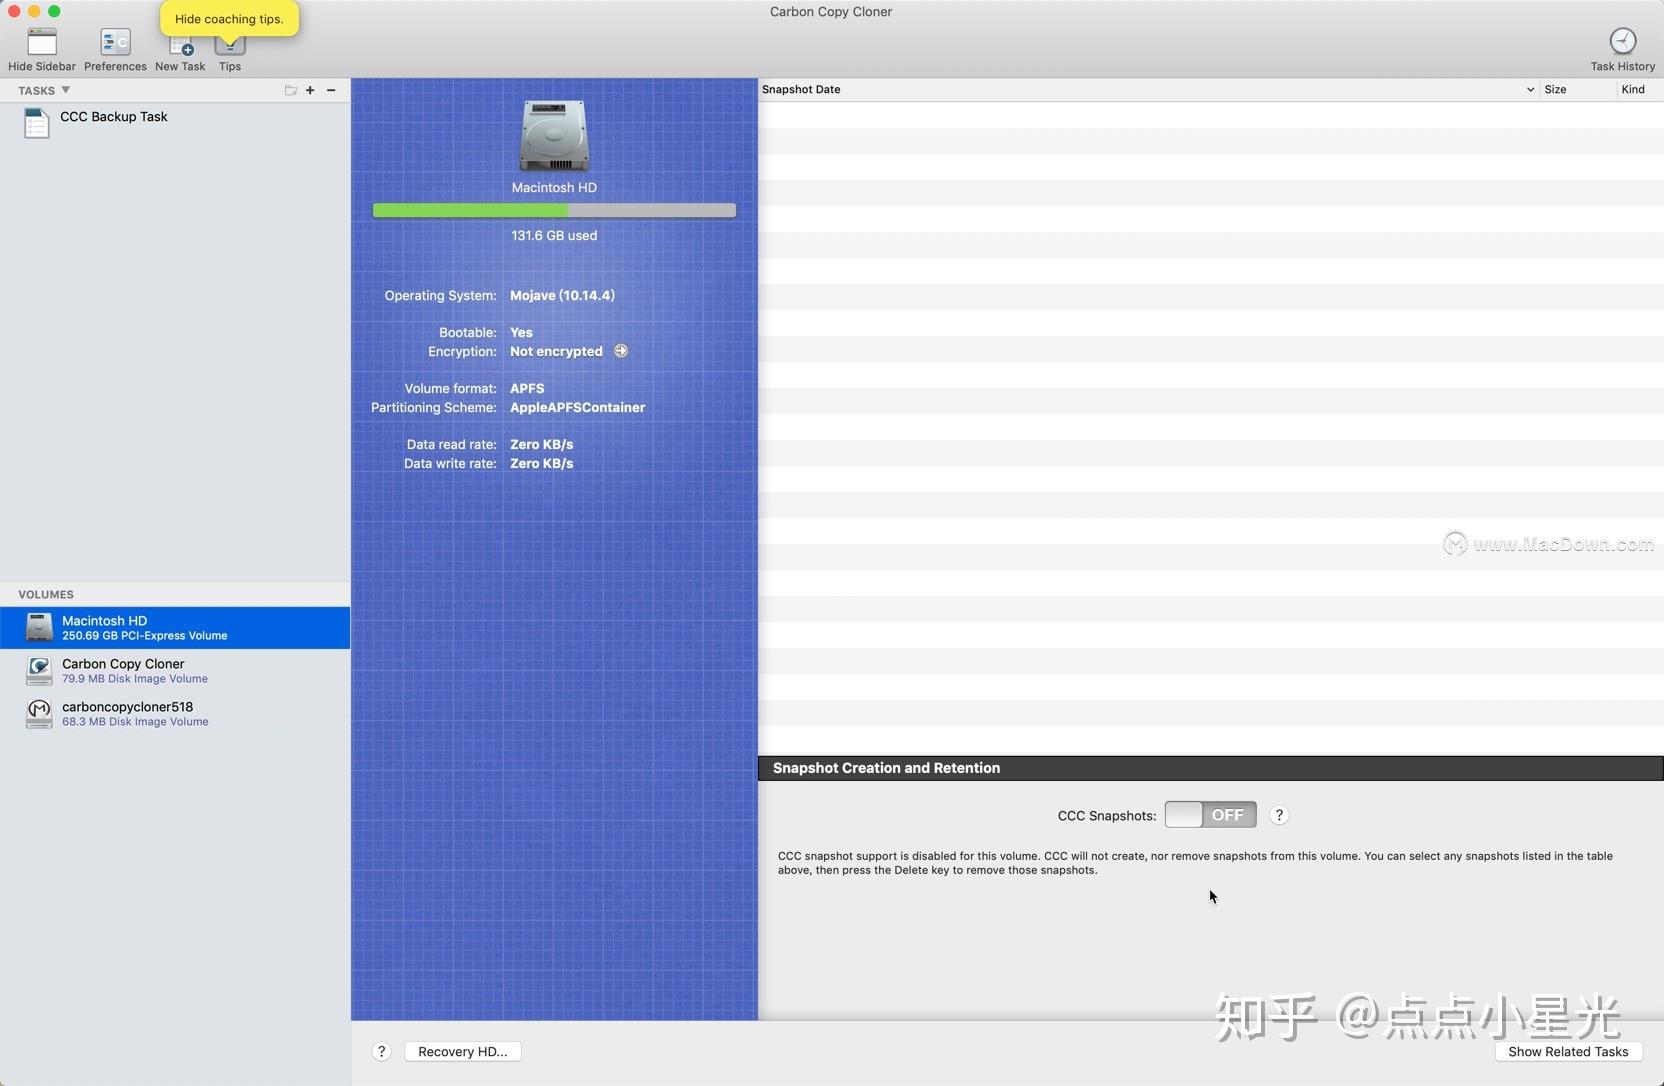Open the Snapshot Date sort dropdown
1664x1086 pixels.
(x=1530, y=89)
